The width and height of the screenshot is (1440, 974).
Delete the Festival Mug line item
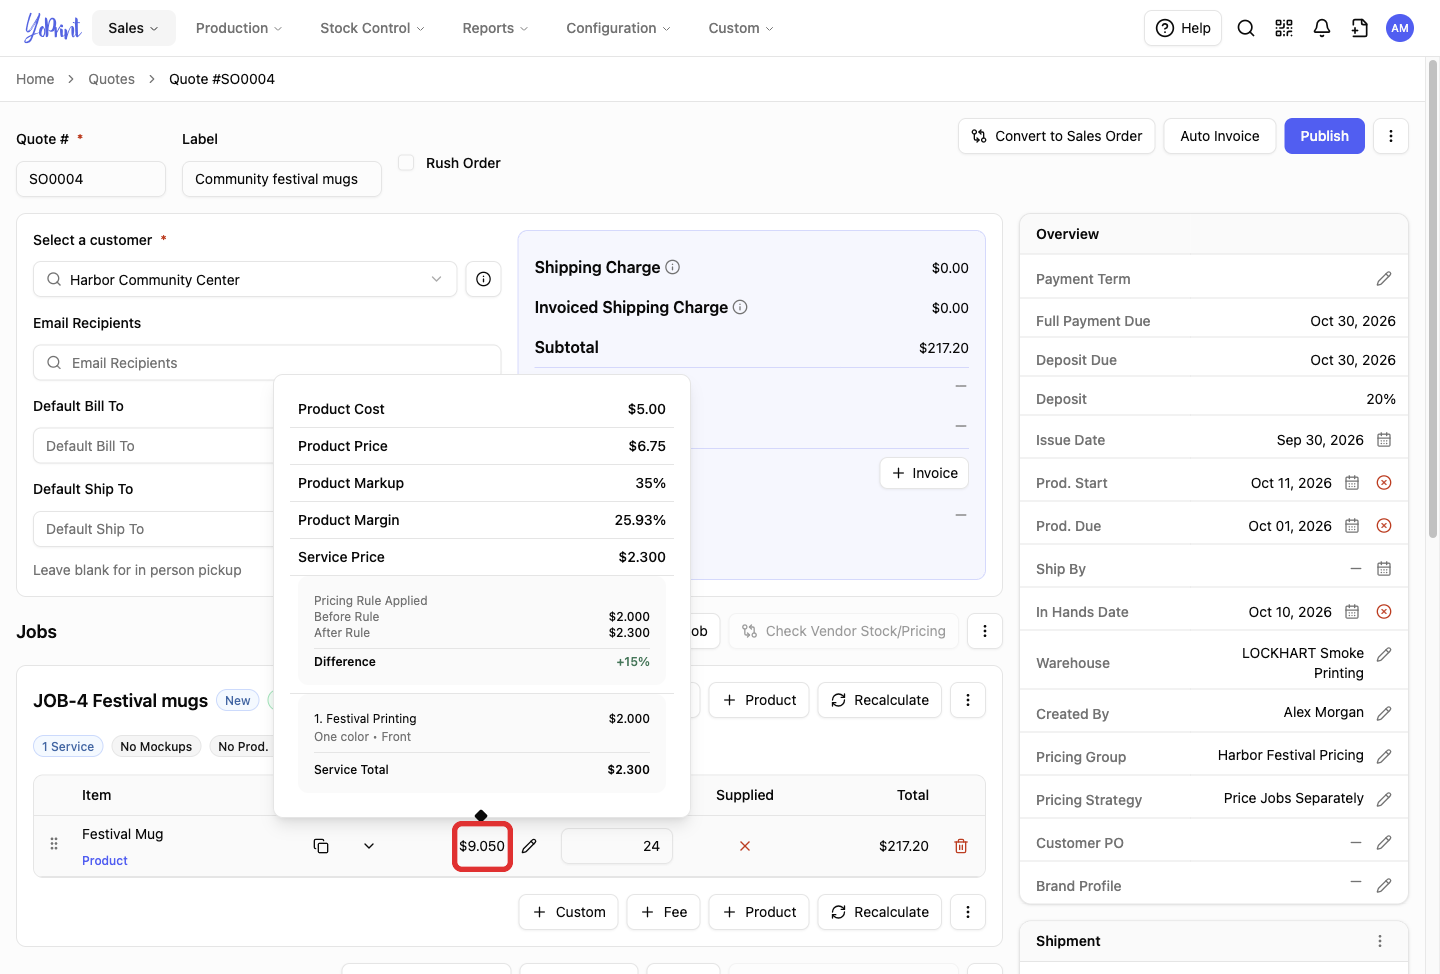961,846
